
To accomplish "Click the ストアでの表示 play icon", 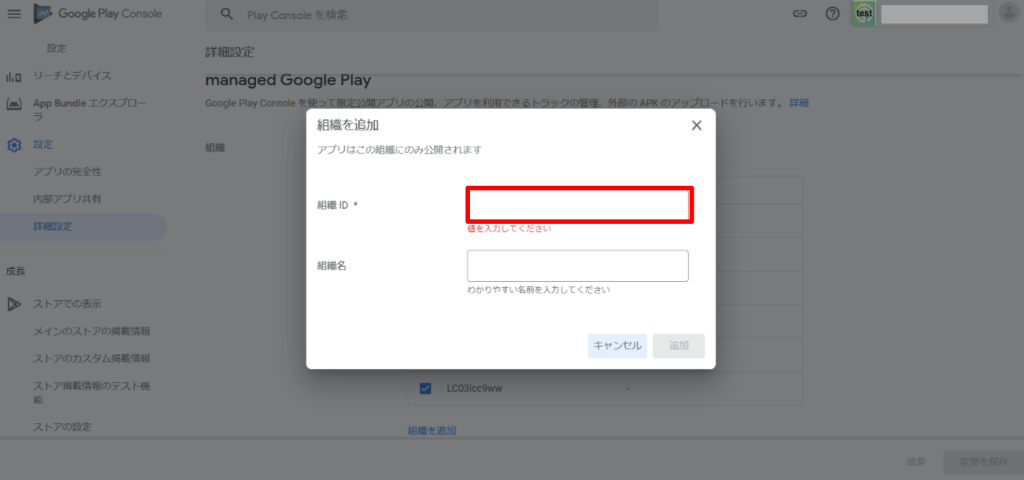I will point(14,304).
